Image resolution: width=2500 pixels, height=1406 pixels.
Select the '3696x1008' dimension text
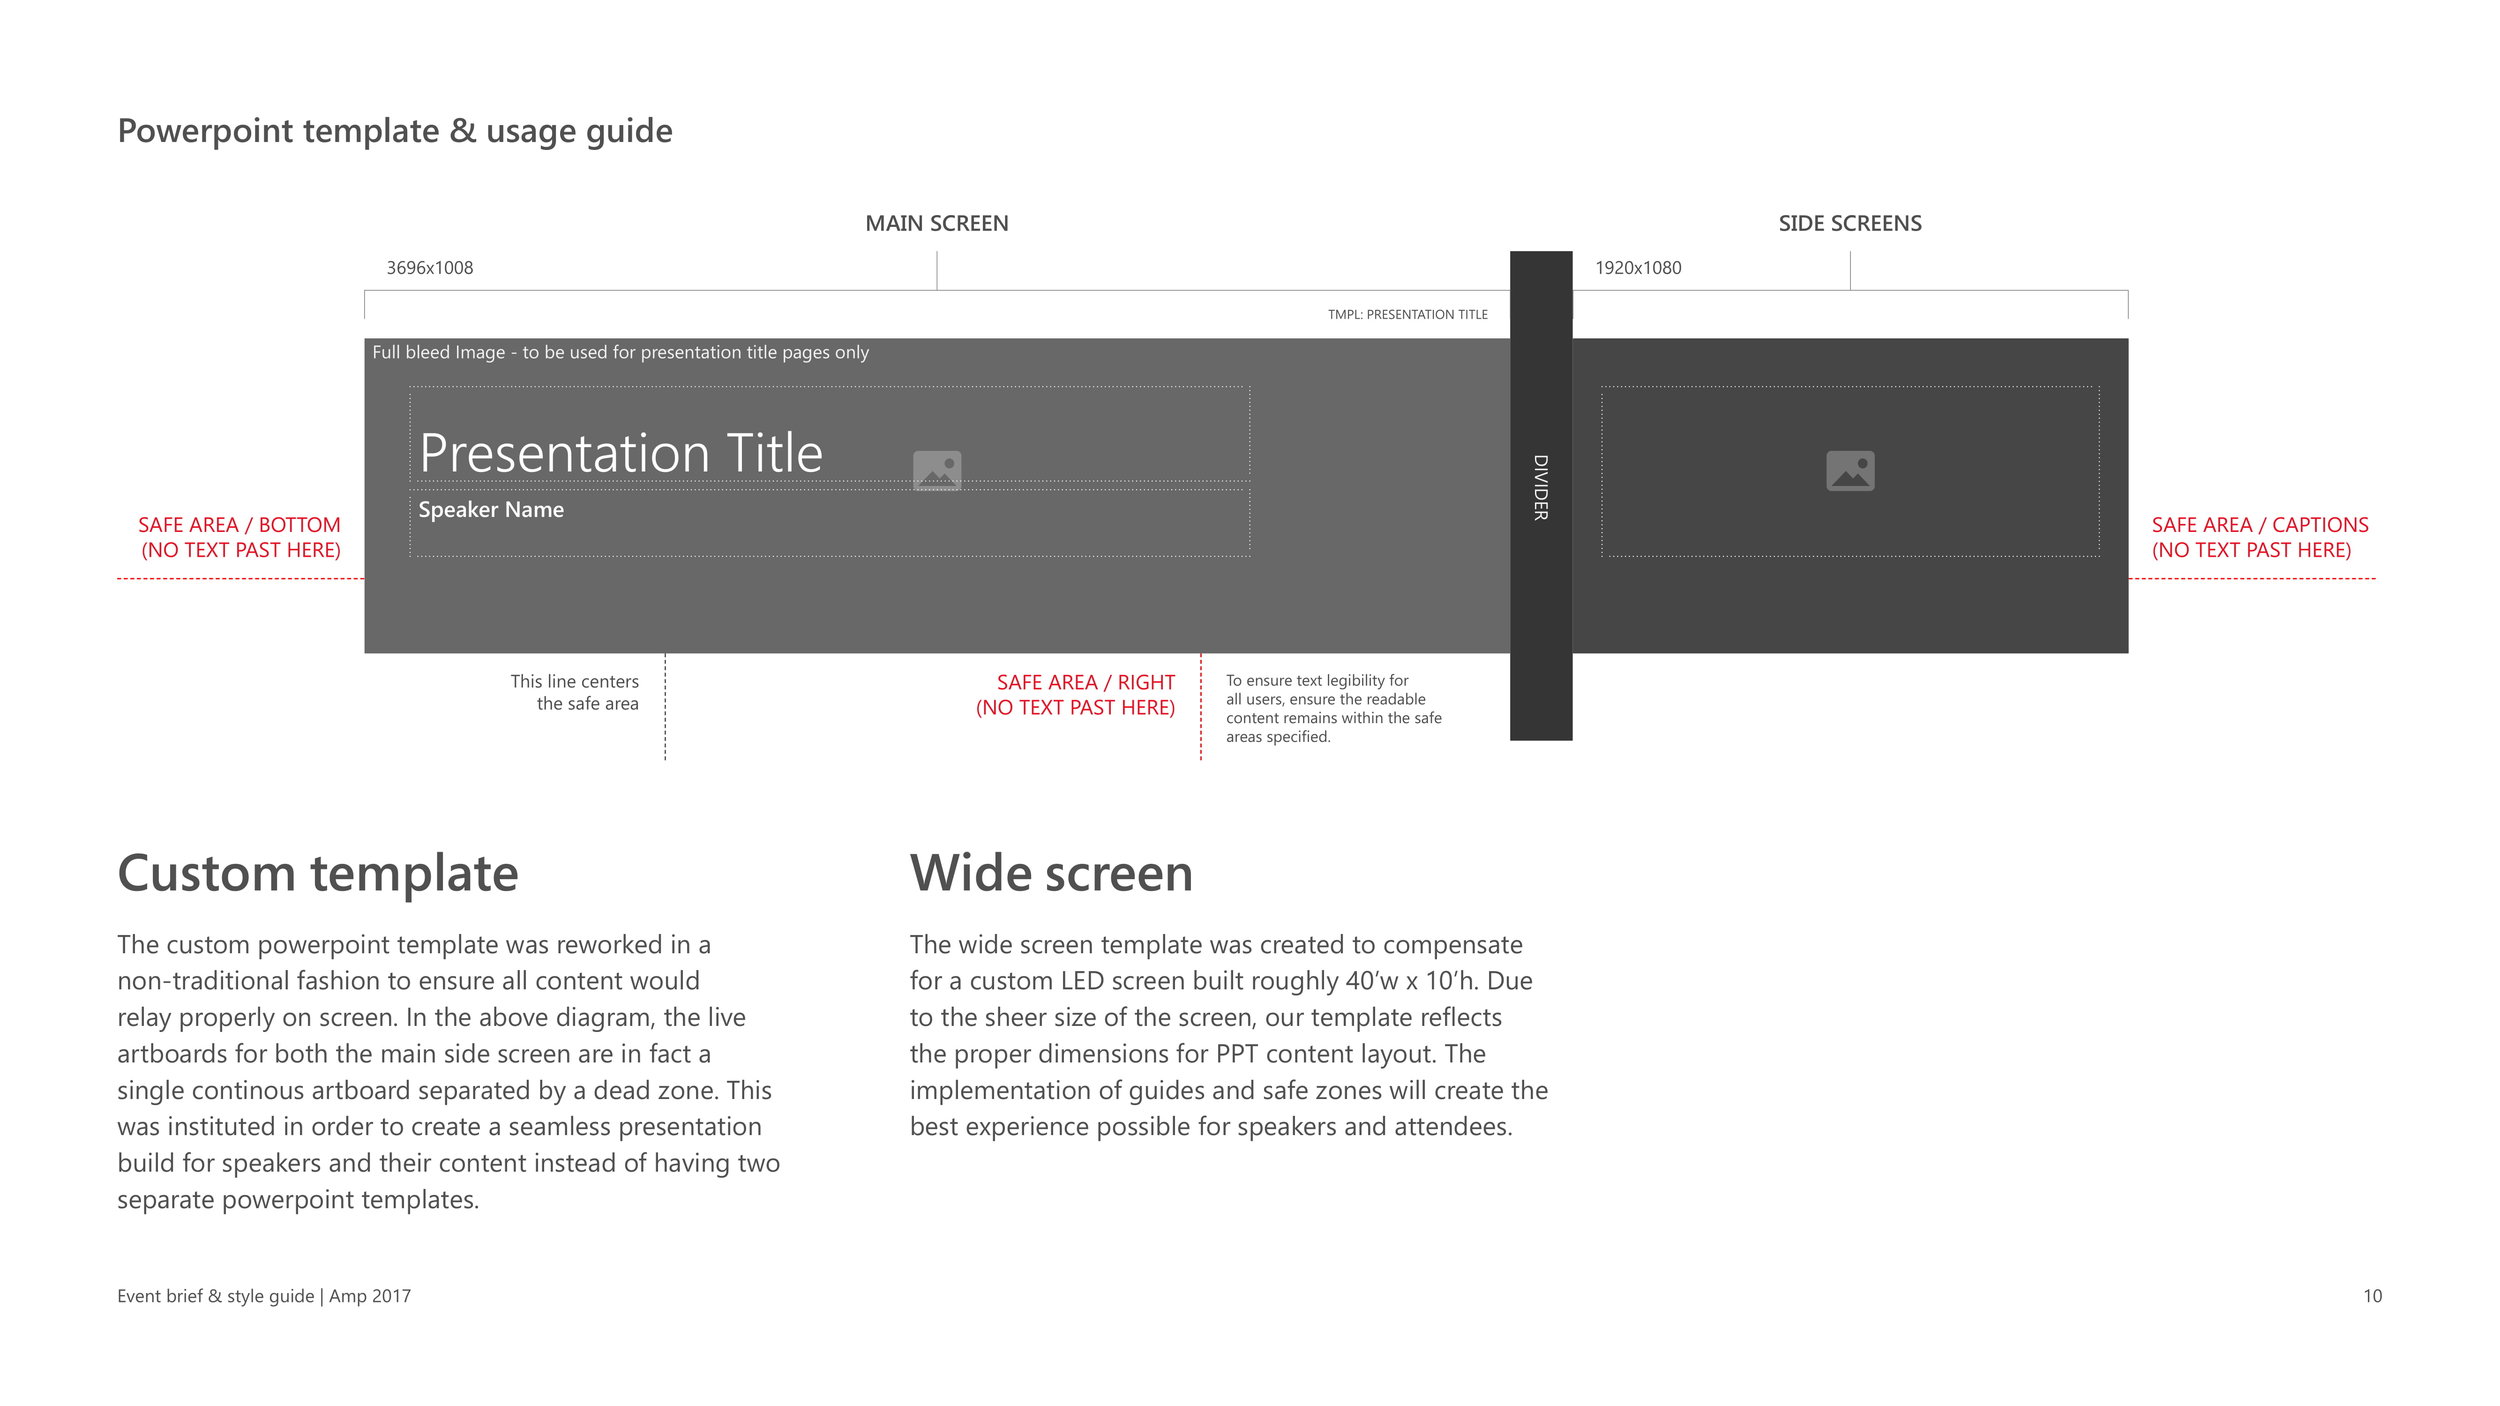(430, 268)
